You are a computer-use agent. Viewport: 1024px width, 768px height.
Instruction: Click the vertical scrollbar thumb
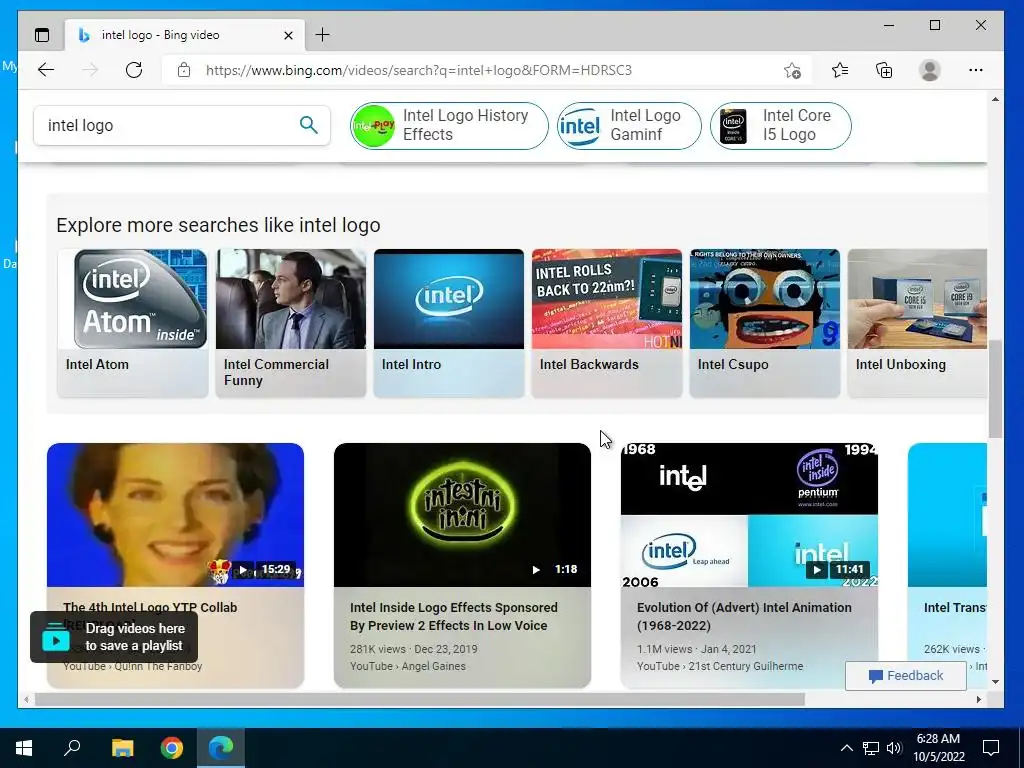[x=995, y=389]
